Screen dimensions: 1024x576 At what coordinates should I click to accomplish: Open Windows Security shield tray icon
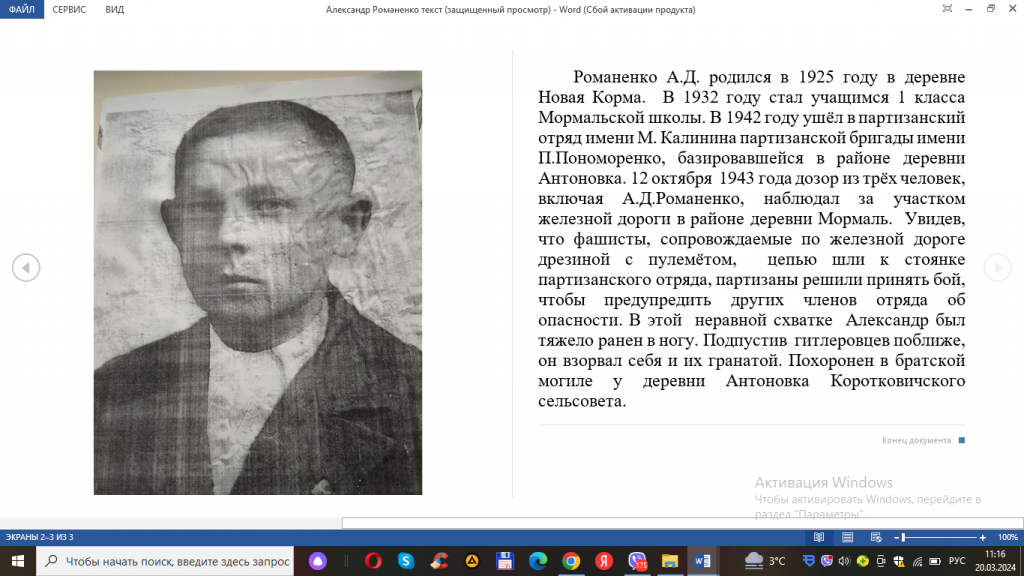pos(899,561)
